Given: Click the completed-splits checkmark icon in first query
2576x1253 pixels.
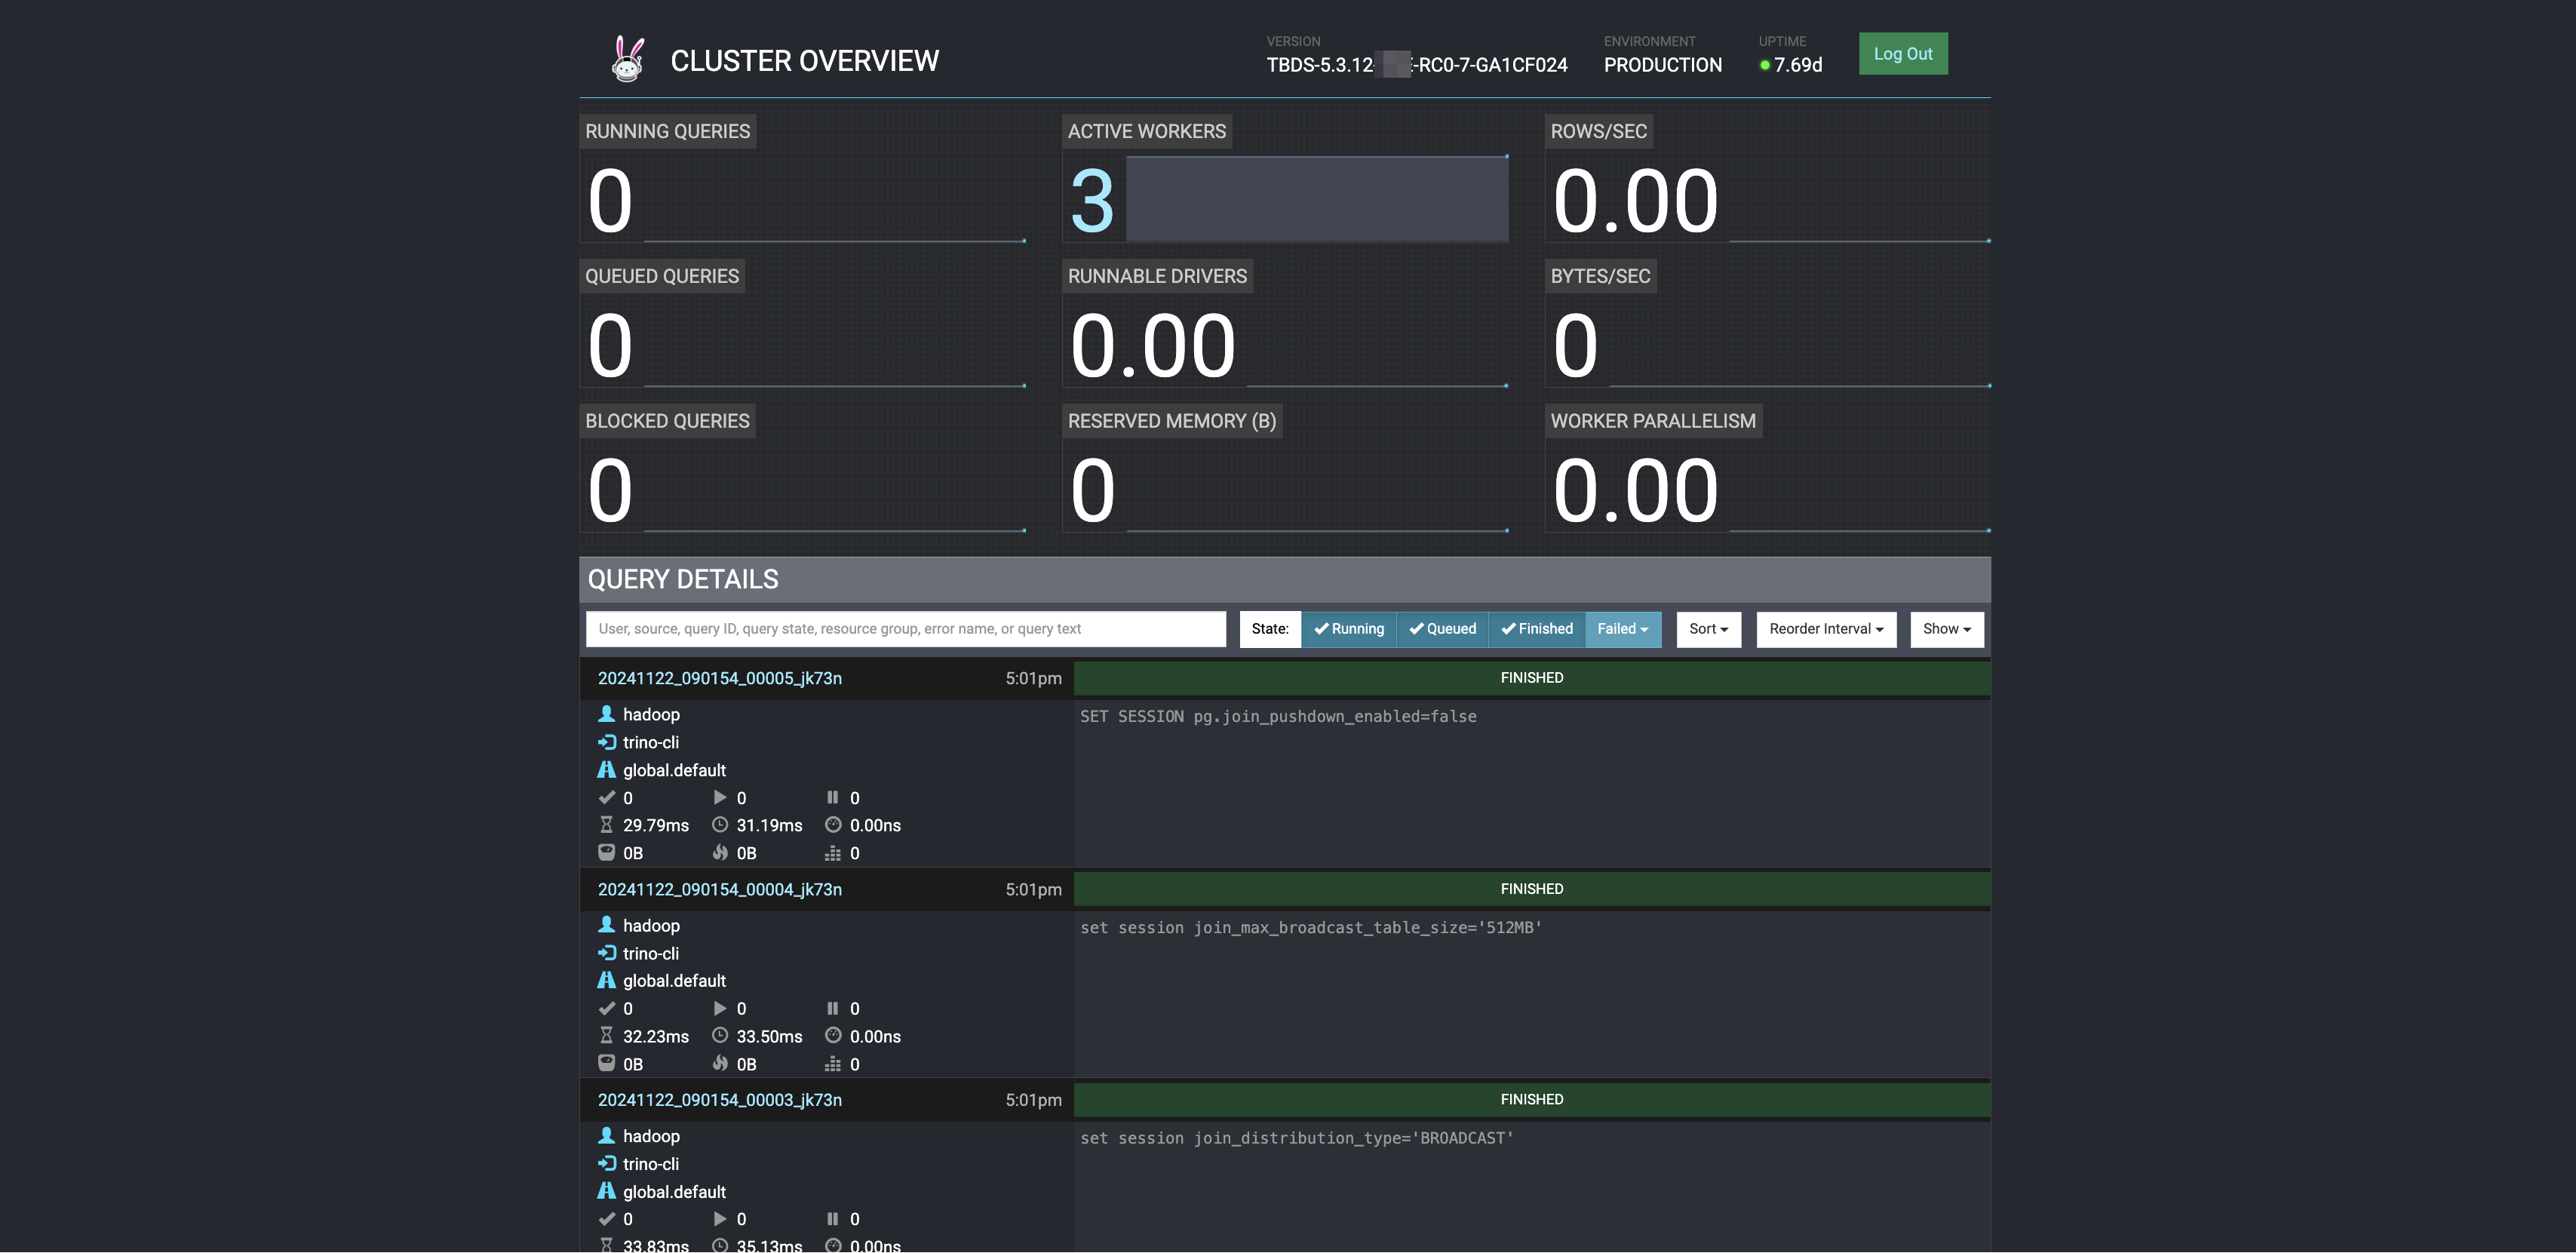Looking at the screenshot, I should (x=606, y=798).
